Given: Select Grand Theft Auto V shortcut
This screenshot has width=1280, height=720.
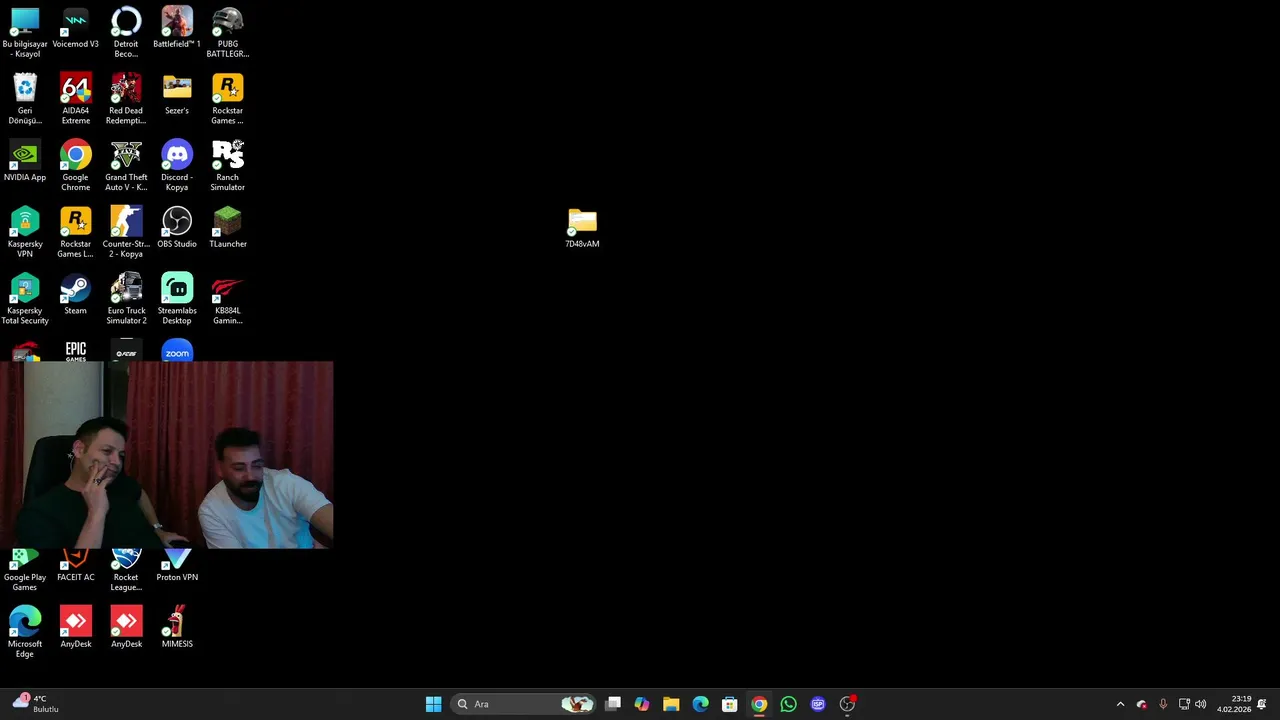Looking at the screenshot, I should point(126,166).
